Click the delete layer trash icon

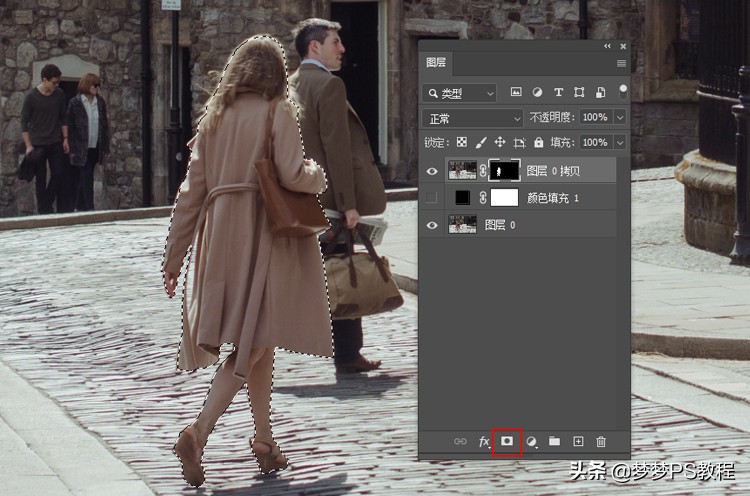601,441
